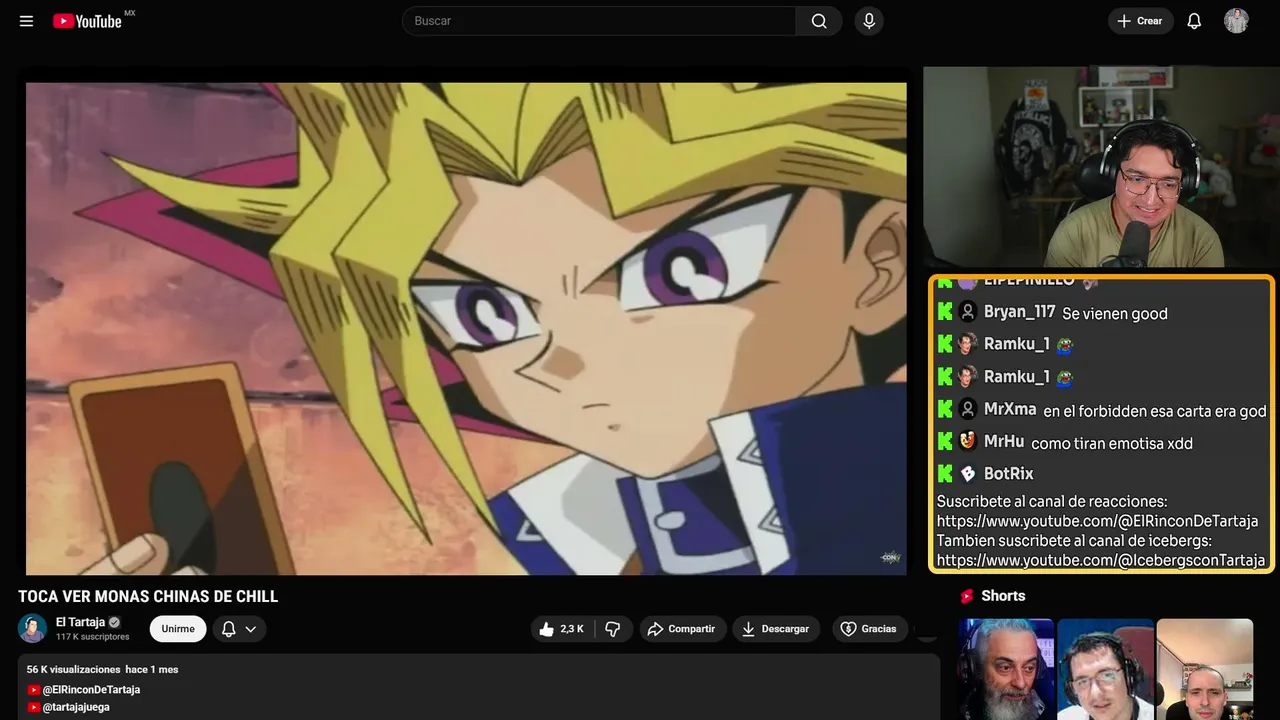Dislike the video with the thumbs-down icon
This screenshot has height=720, width=1280.
[613, 629]
